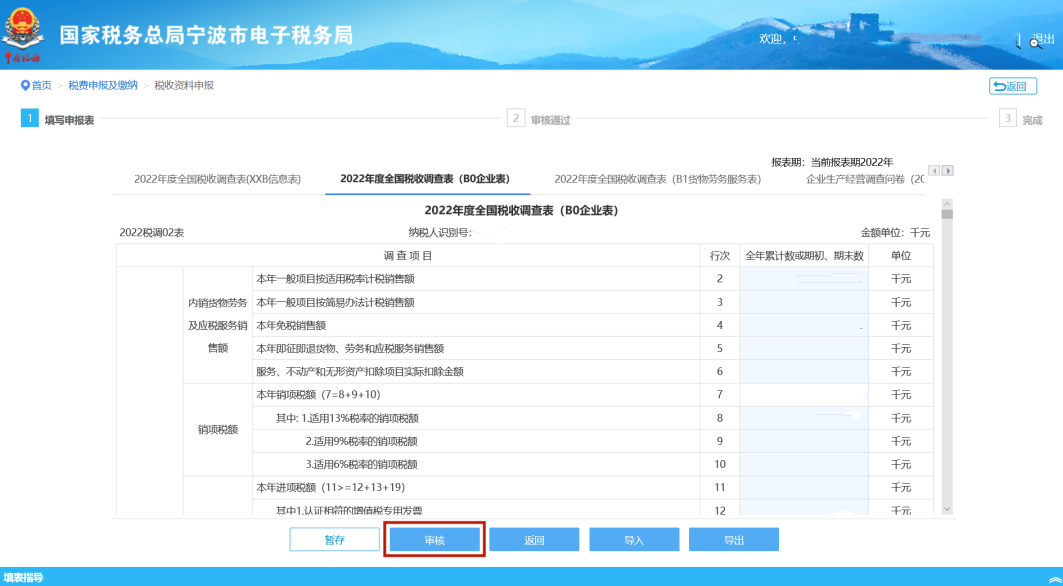Click the 导入 button
Screen dimensions: 1063x586
click(634, 540)
